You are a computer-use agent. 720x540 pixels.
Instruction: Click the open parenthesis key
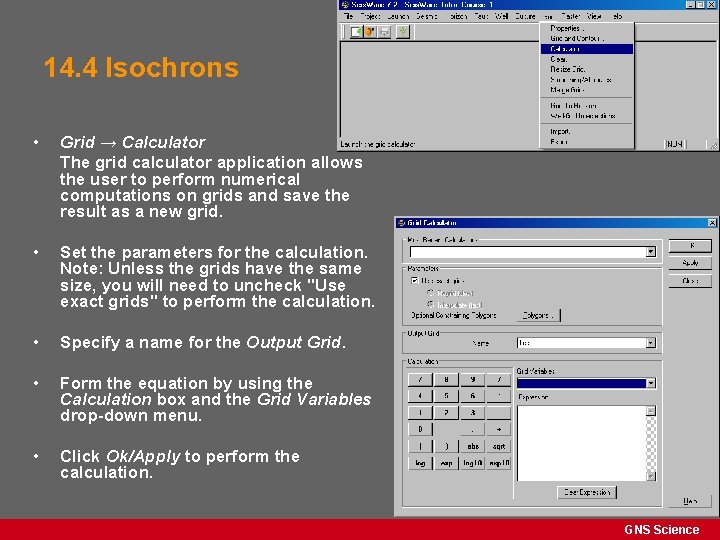tap(420, 446)
